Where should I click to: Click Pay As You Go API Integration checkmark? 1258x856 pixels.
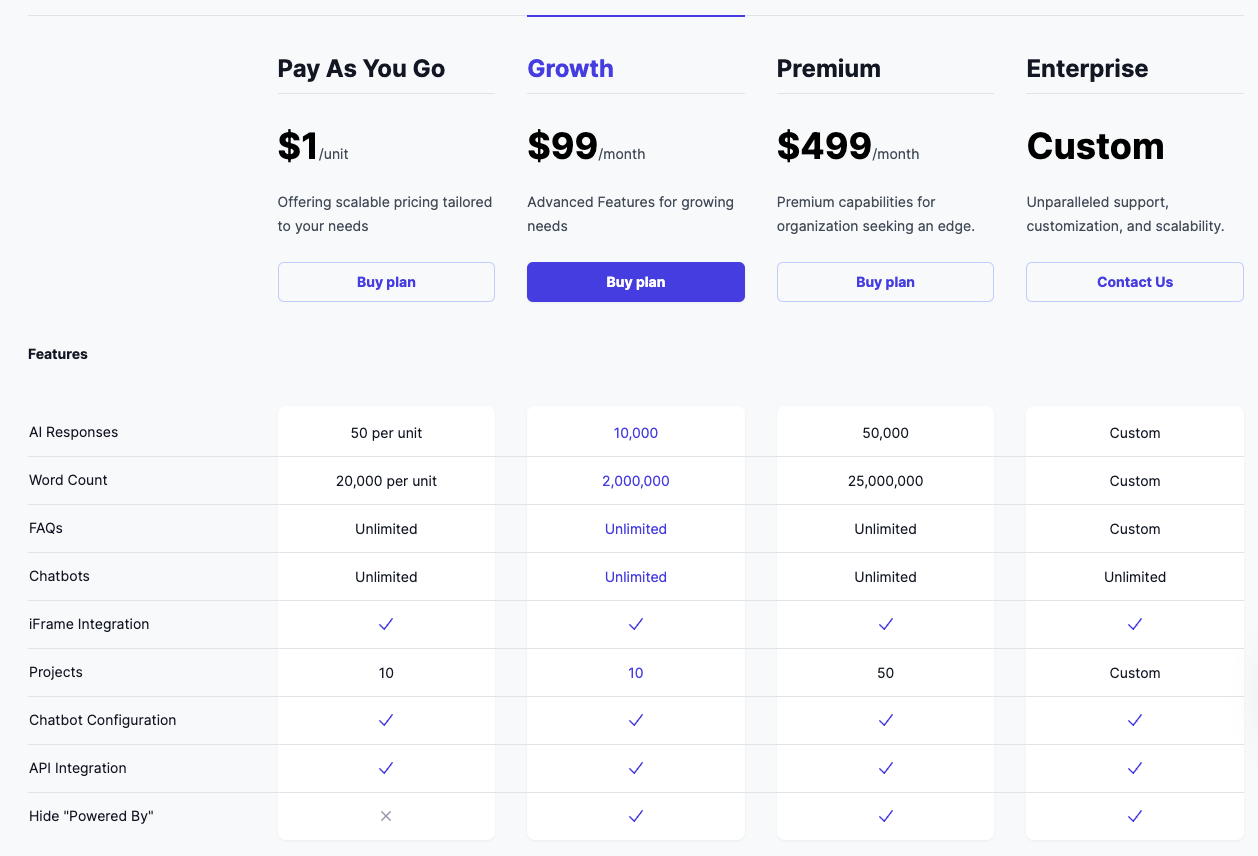(x=386, y=768)
